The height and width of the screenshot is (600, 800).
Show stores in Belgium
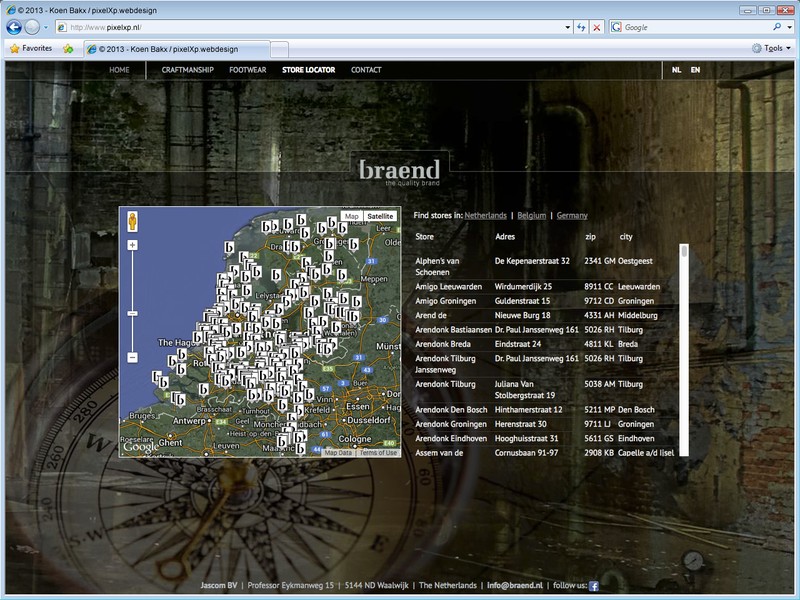click(530, 214)
